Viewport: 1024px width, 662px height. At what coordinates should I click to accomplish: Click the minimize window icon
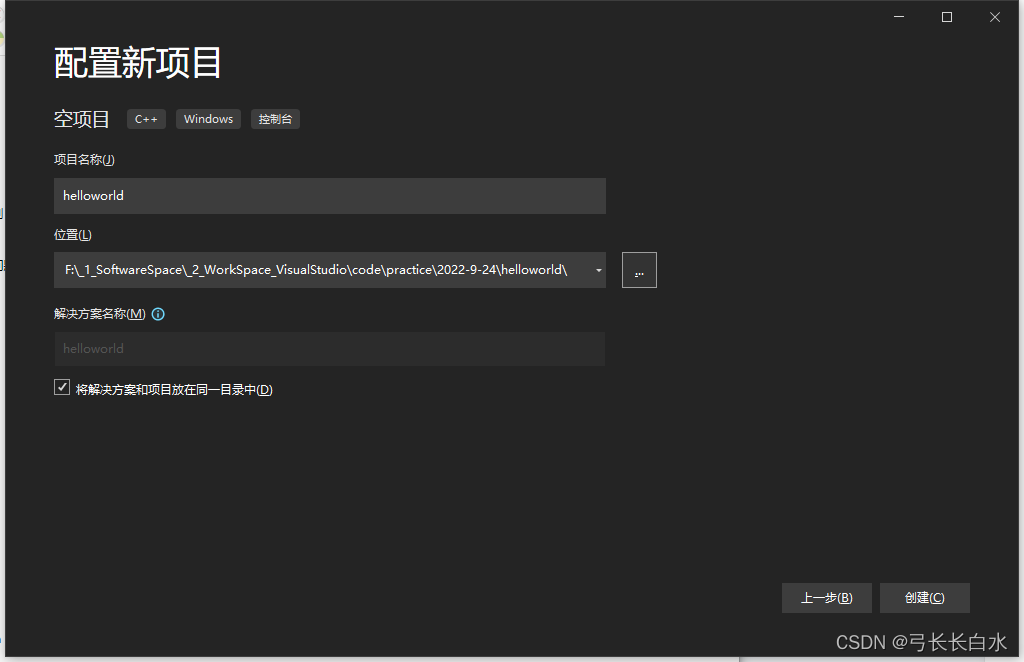click(898, 16)
